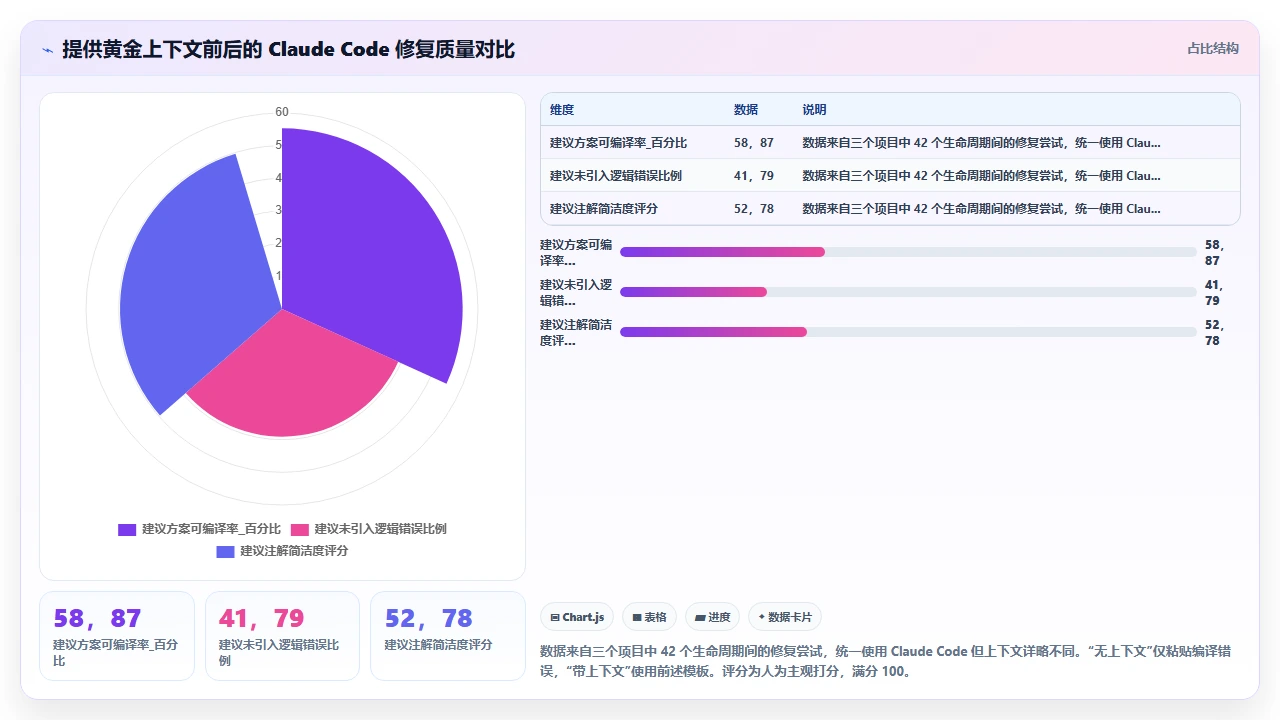Click table cell 建议未引入逻辑错误比例

[x=616, y=176]
